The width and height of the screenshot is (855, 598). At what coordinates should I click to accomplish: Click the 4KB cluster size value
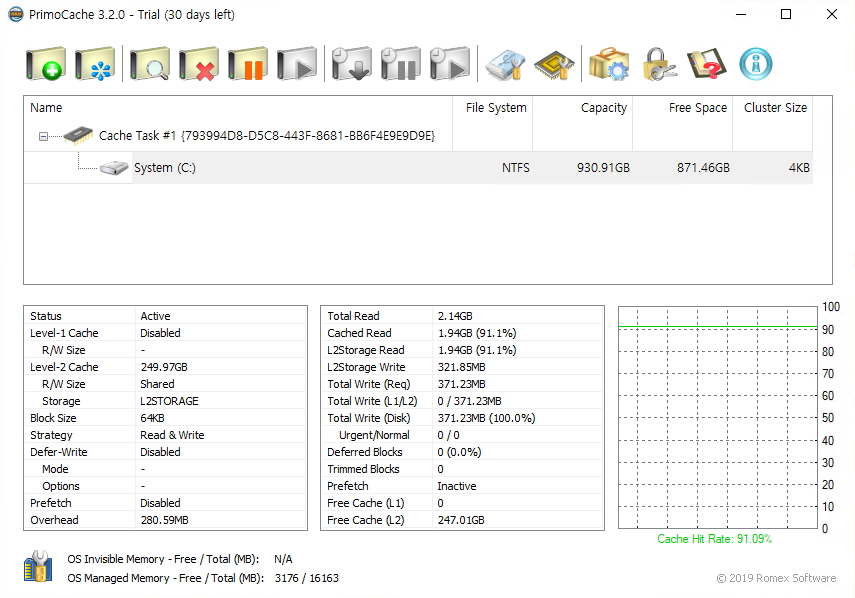pyautogui.click(x=799, y=168)
